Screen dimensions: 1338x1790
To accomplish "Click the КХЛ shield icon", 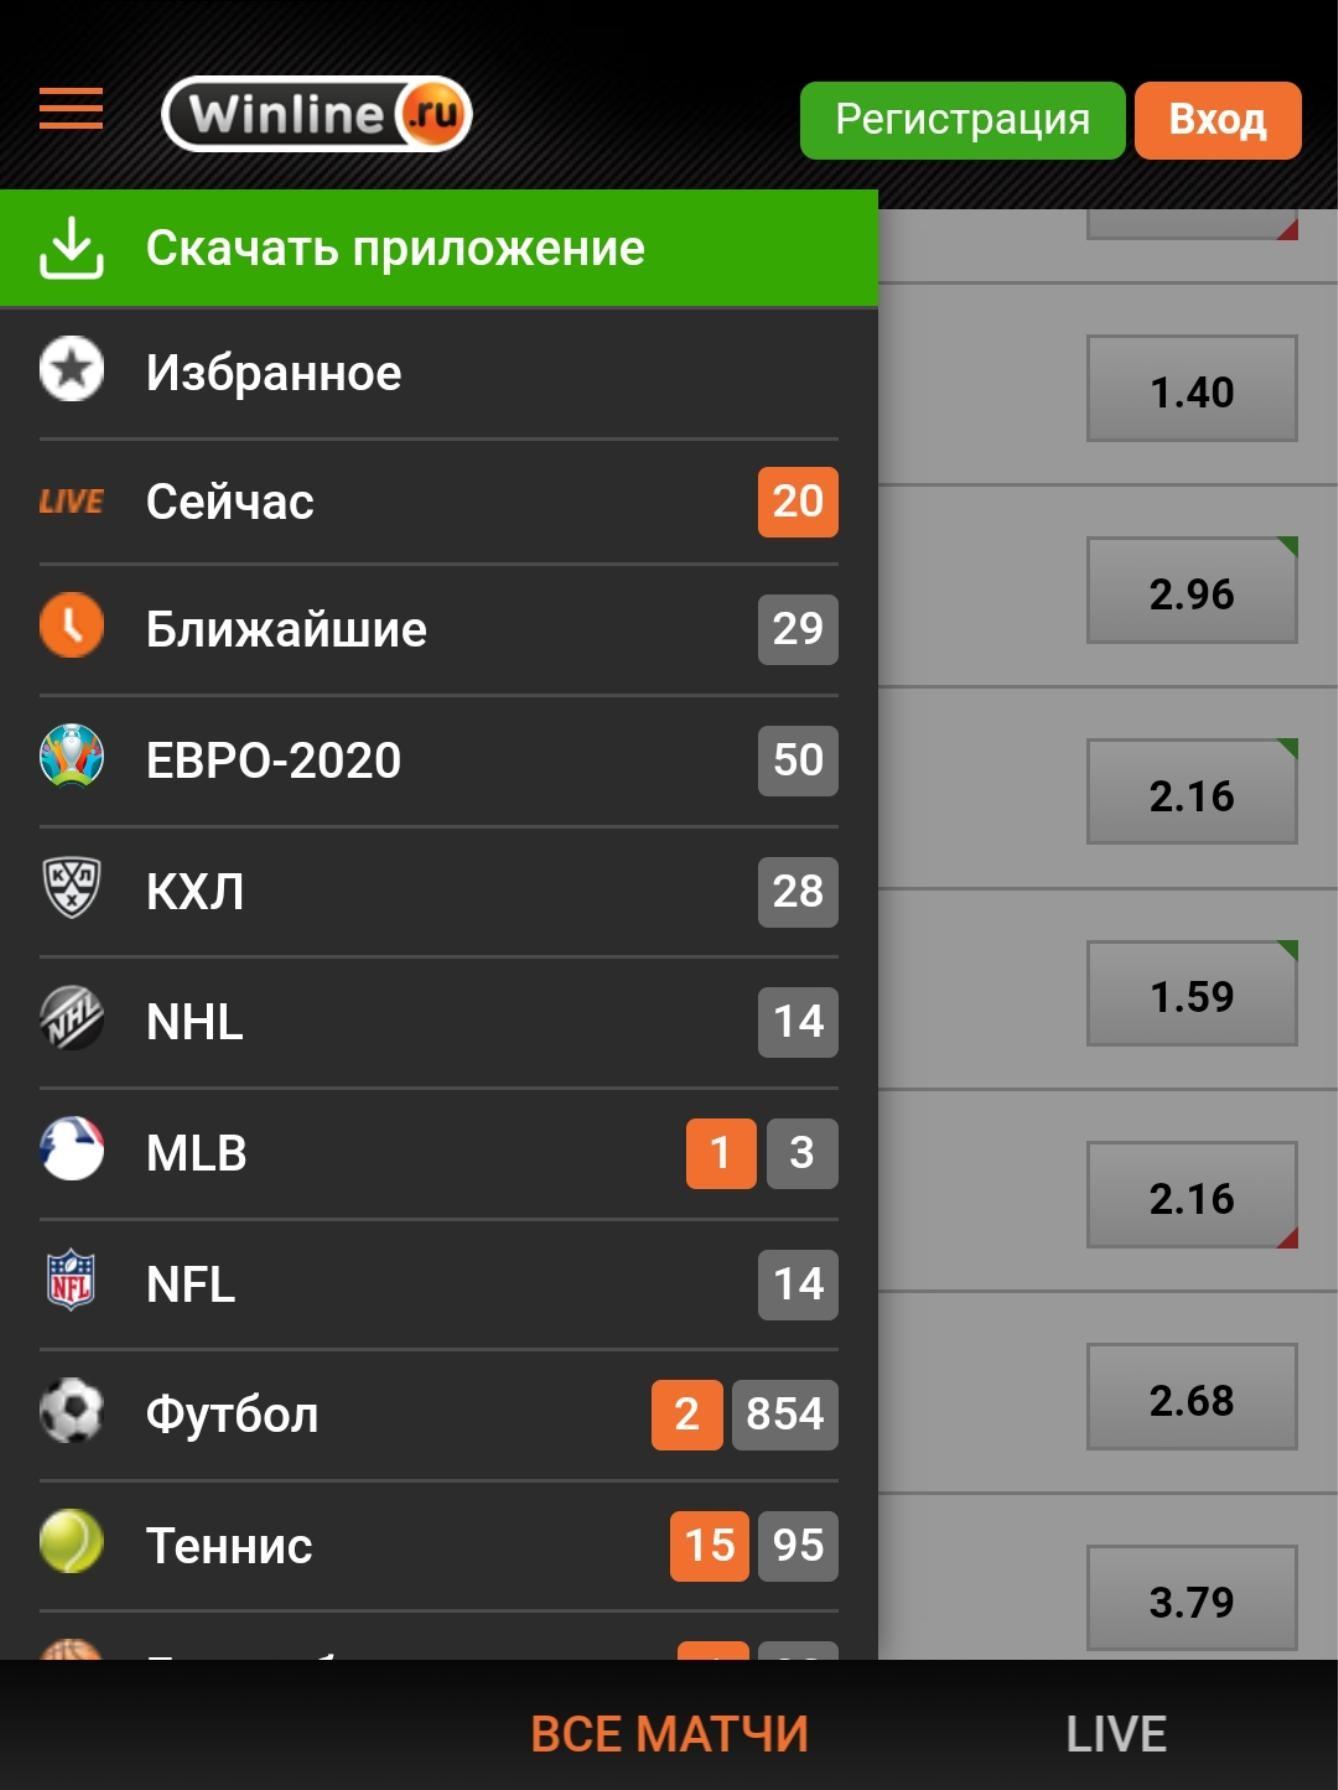I will pyautogui.click(x=71, y=888).
